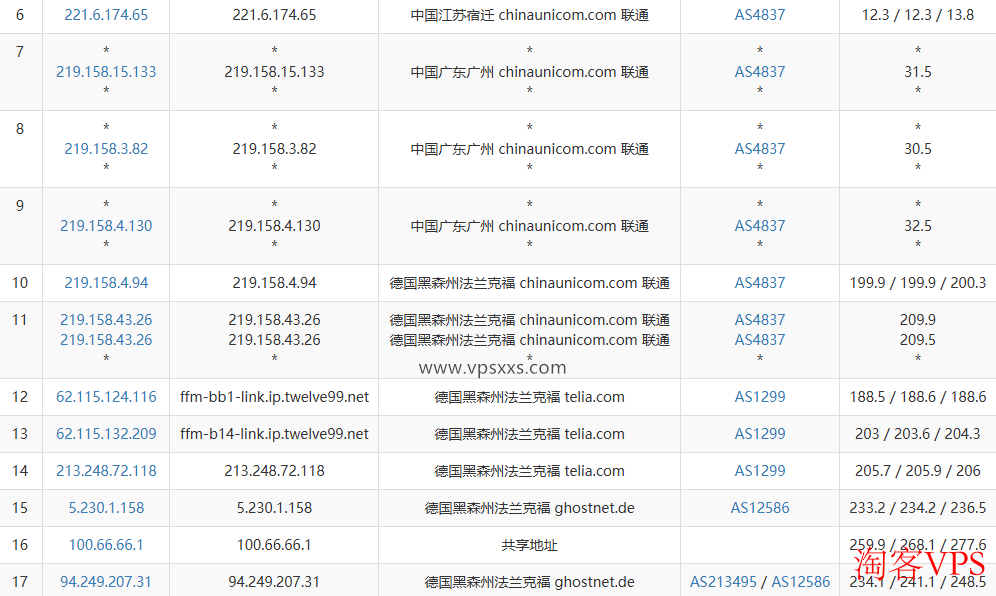The image size is (996, 596).
Task: Click the AS4837 link in hop 6 row
Action: pyautogui.click(x=760, y=15)
